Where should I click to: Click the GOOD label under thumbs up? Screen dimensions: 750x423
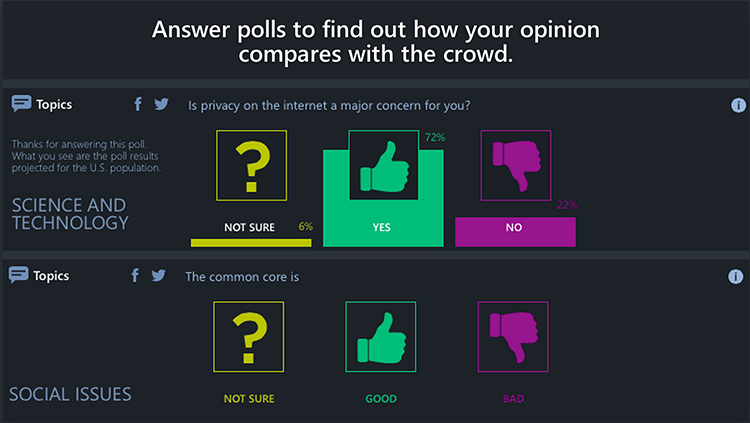click(381, 399)
